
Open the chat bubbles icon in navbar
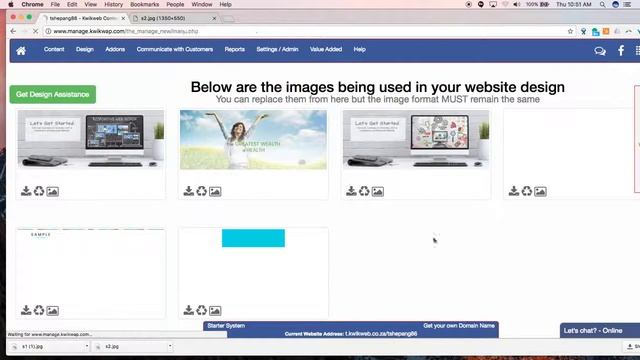pos(600,51)
